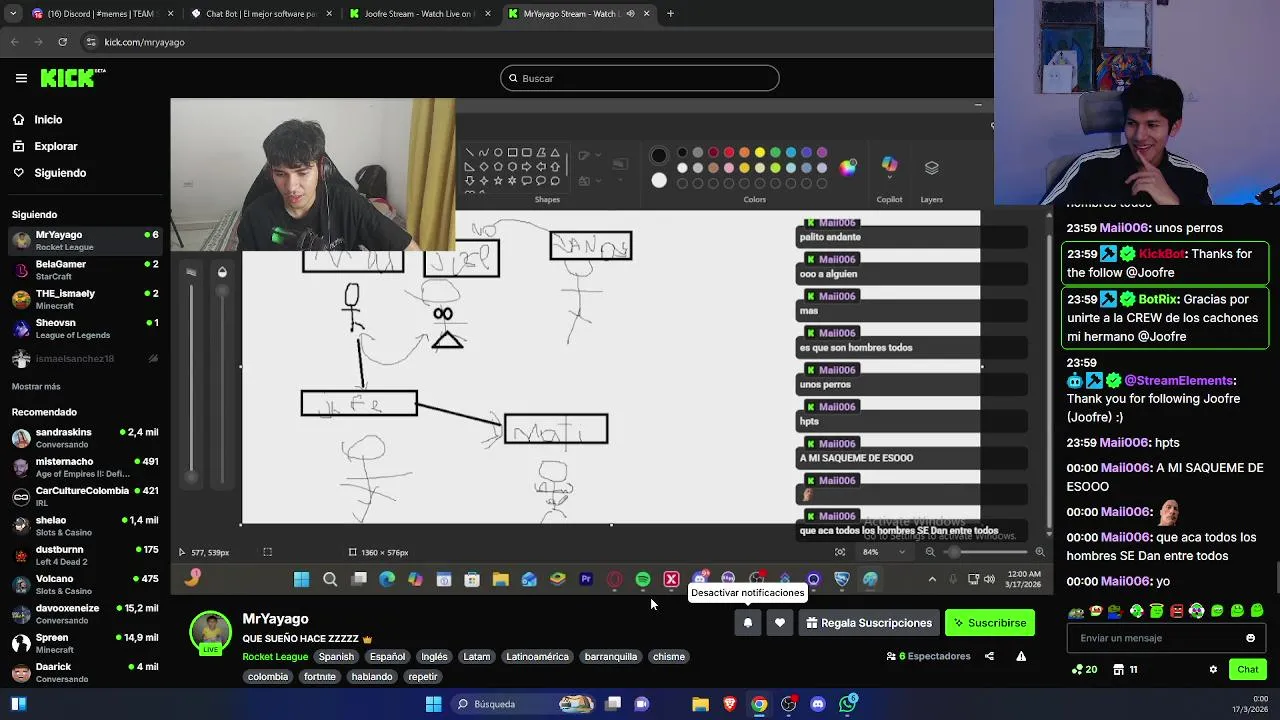Open Windows Start menu on taskbar
The width and height of the screenshot is (1280, 720).
433,704
